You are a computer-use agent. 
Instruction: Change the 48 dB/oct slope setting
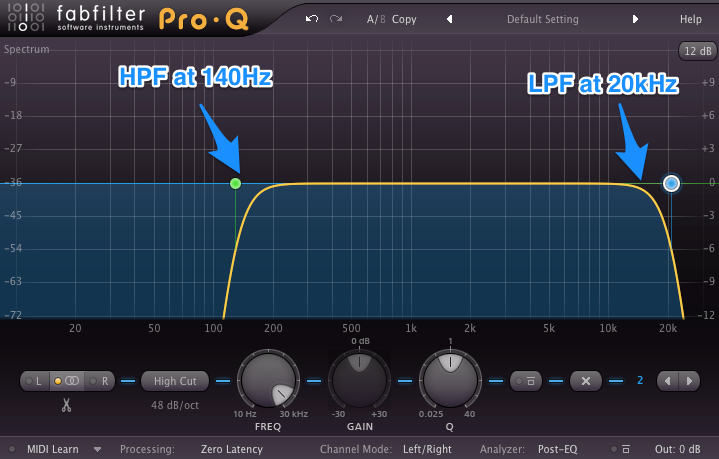point(175,405)
